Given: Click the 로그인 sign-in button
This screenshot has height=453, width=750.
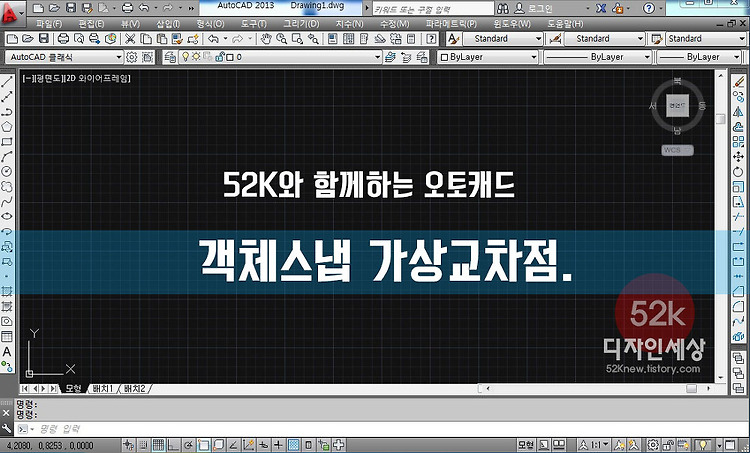Looking at the screenshot, I should coord(533,9).
